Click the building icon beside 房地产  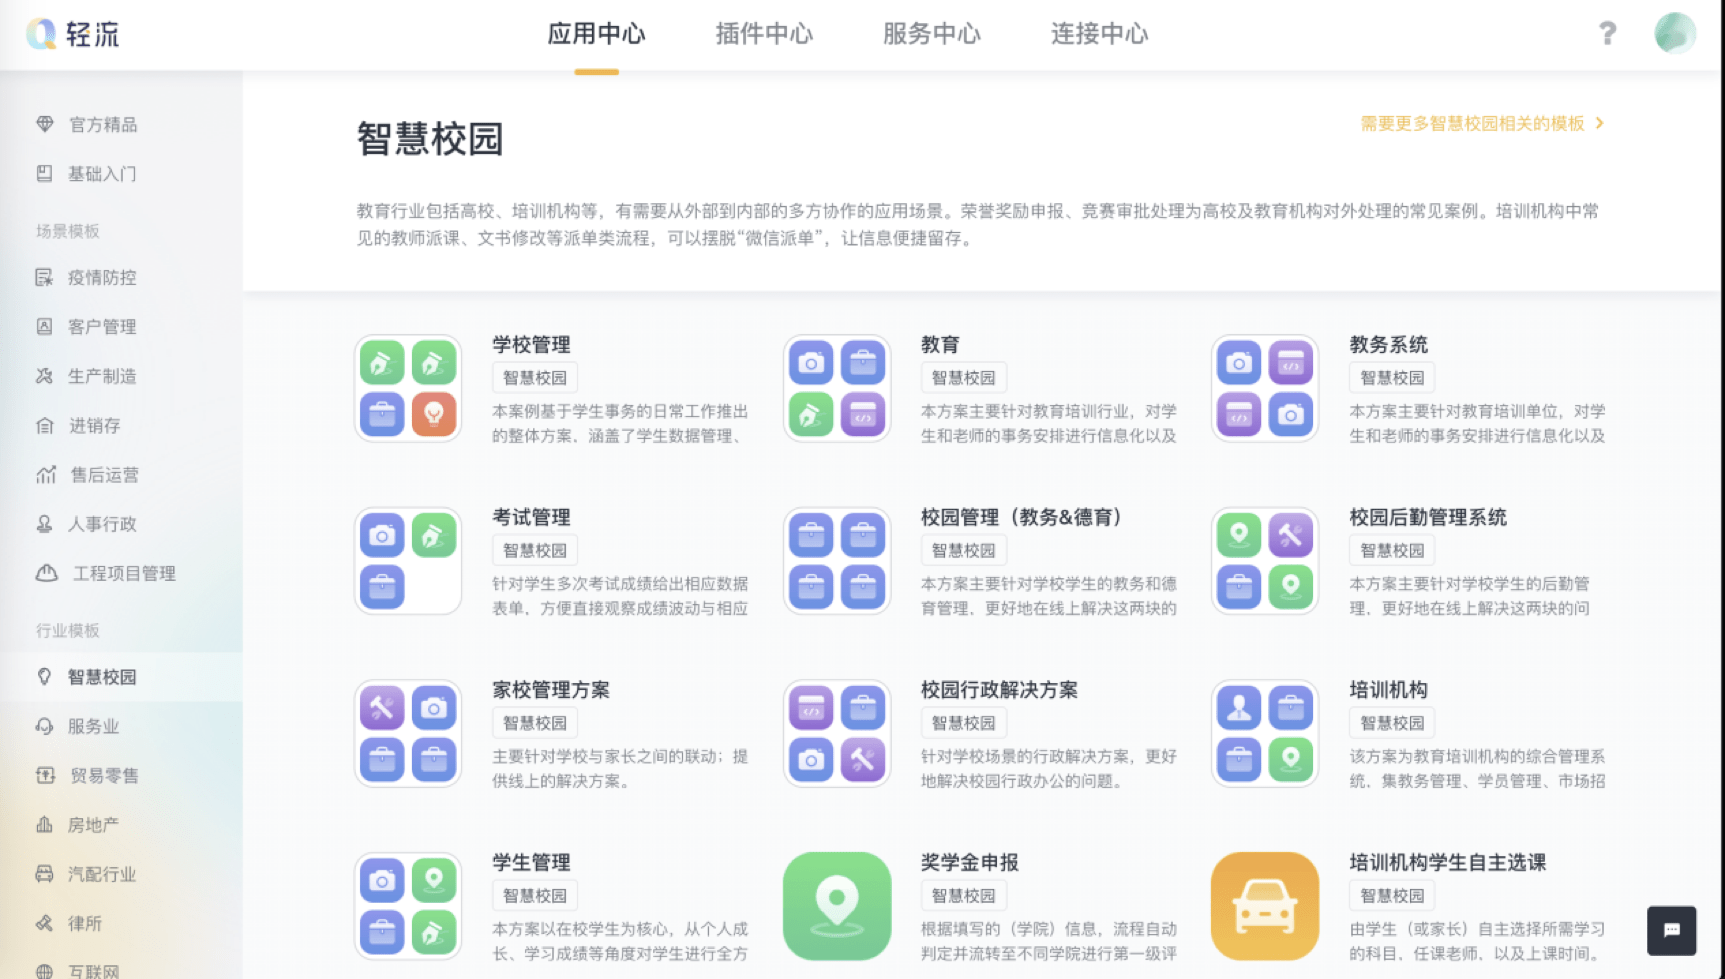tap(45, 825)
